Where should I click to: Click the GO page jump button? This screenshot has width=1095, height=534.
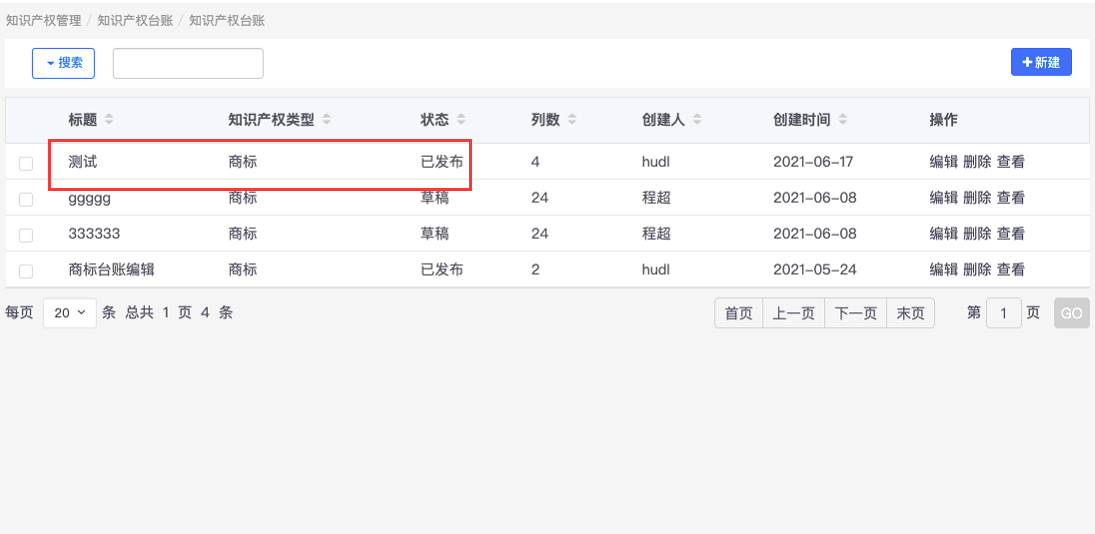[1071, 314]
